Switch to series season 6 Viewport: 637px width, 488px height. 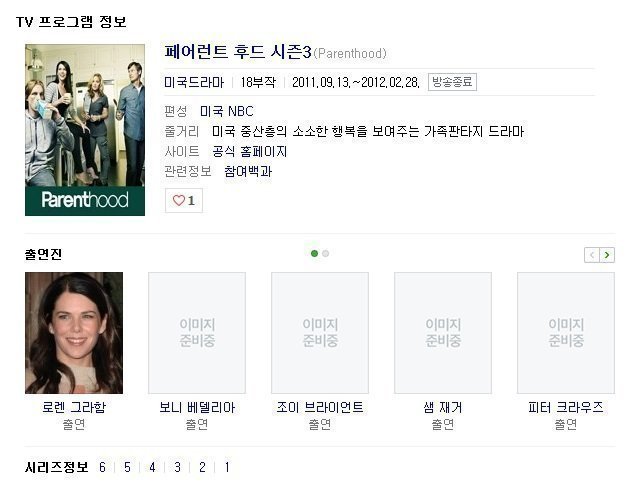tap(102, 467)
